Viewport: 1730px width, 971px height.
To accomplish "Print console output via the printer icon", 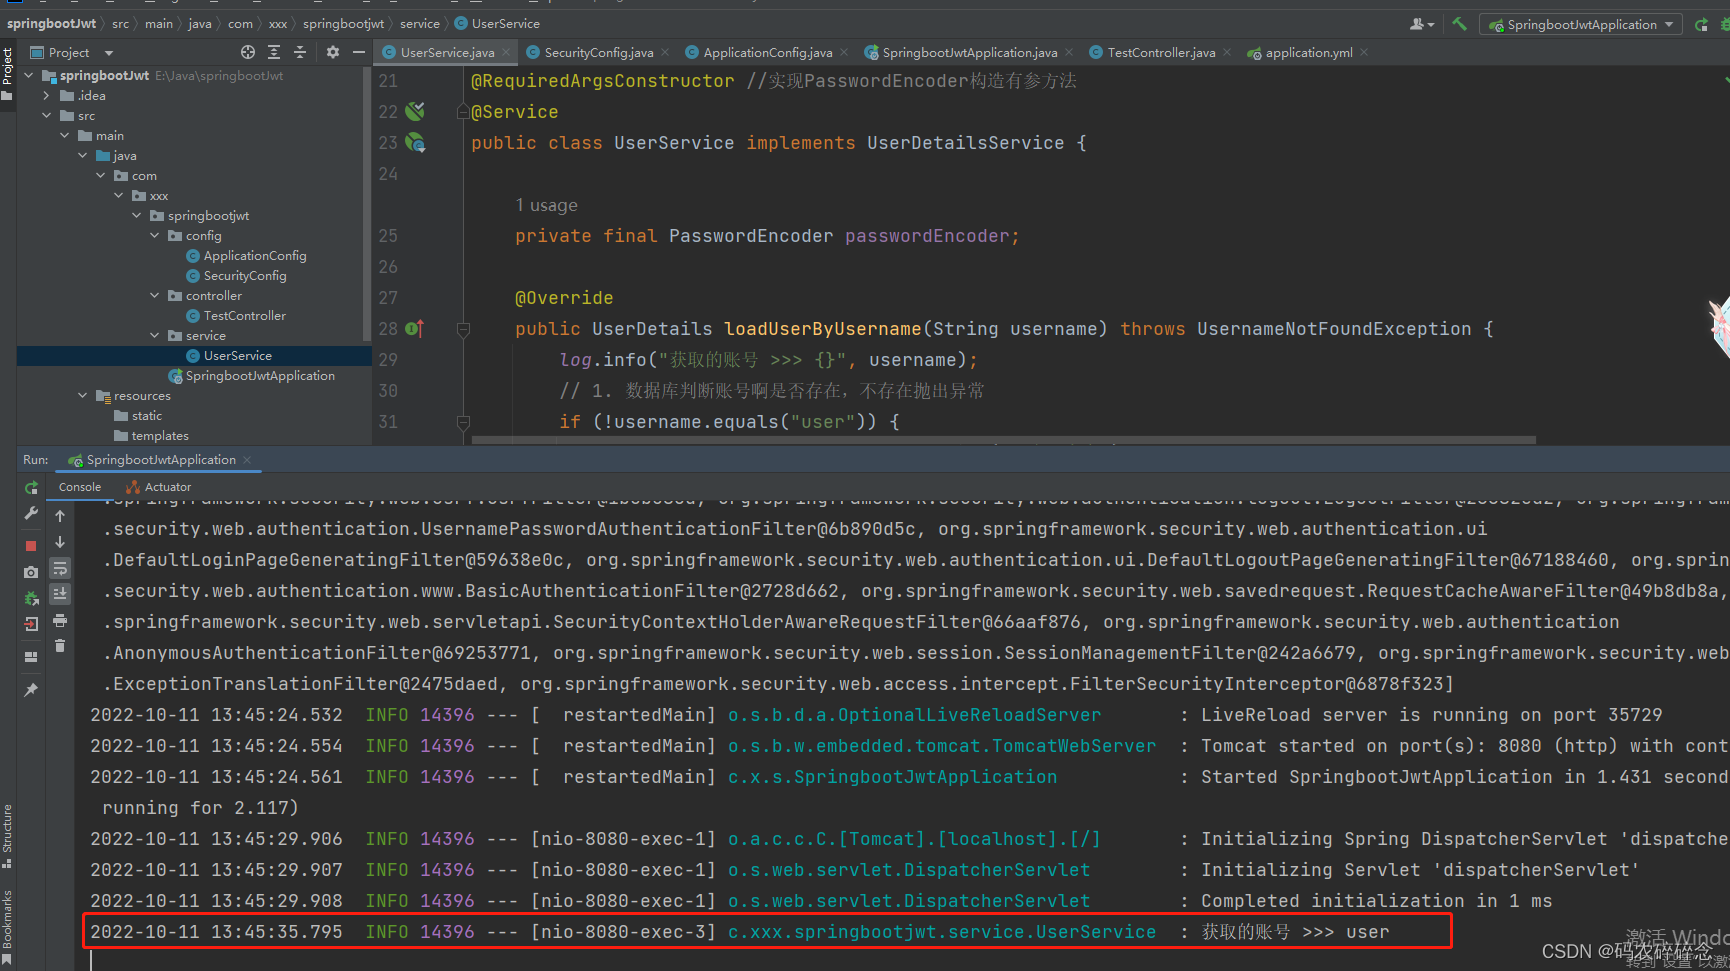I will point(60,620).
